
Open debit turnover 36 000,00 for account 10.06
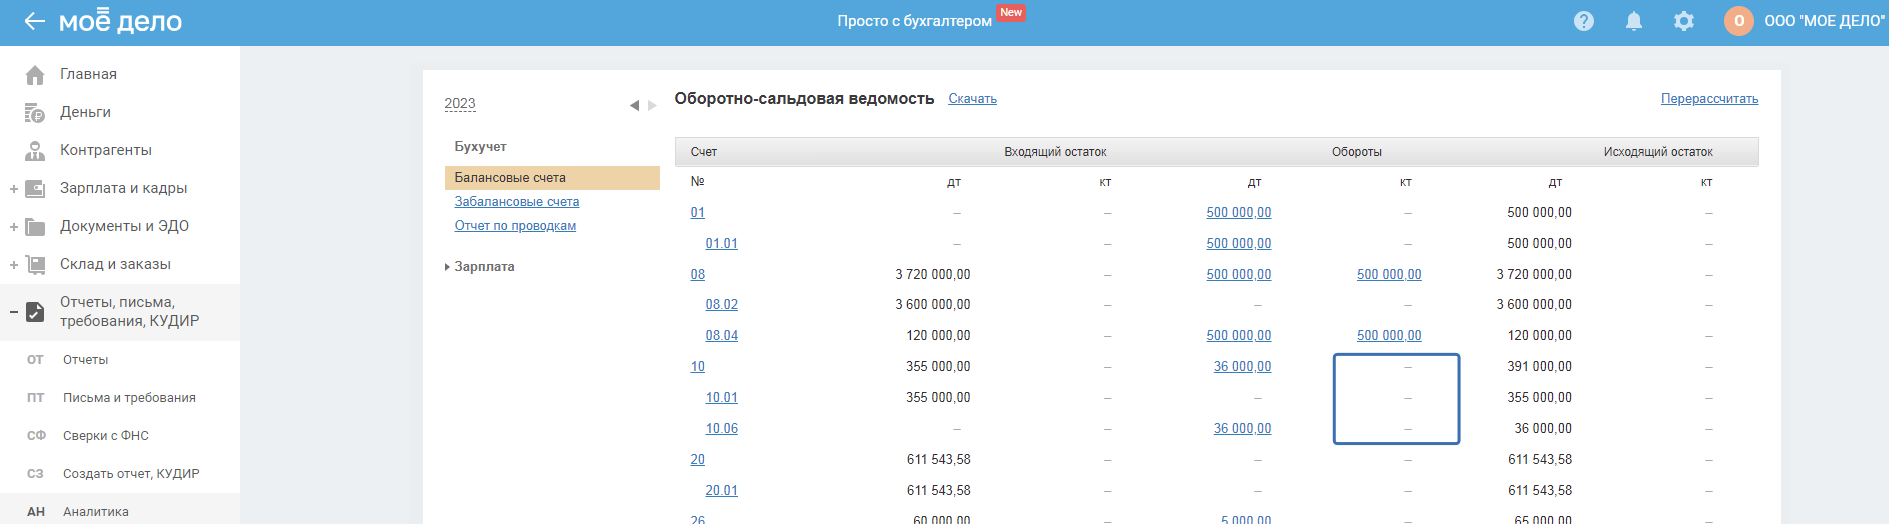(1243, 429)
